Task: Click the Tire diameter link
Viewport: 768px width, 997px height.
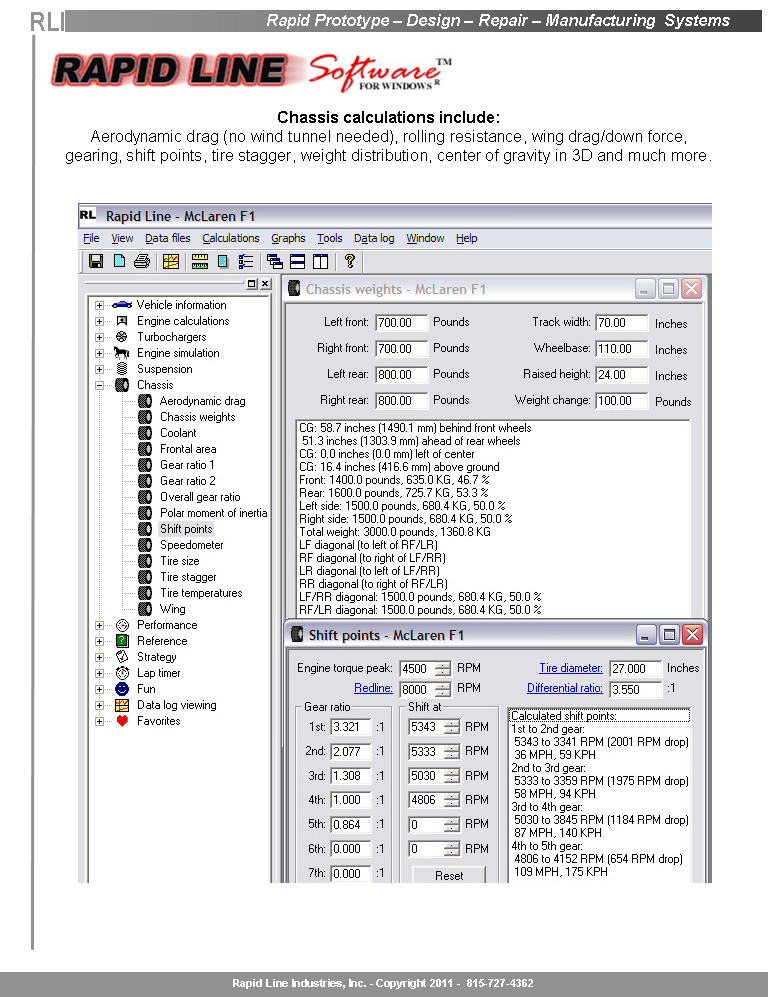Action: 571,668
